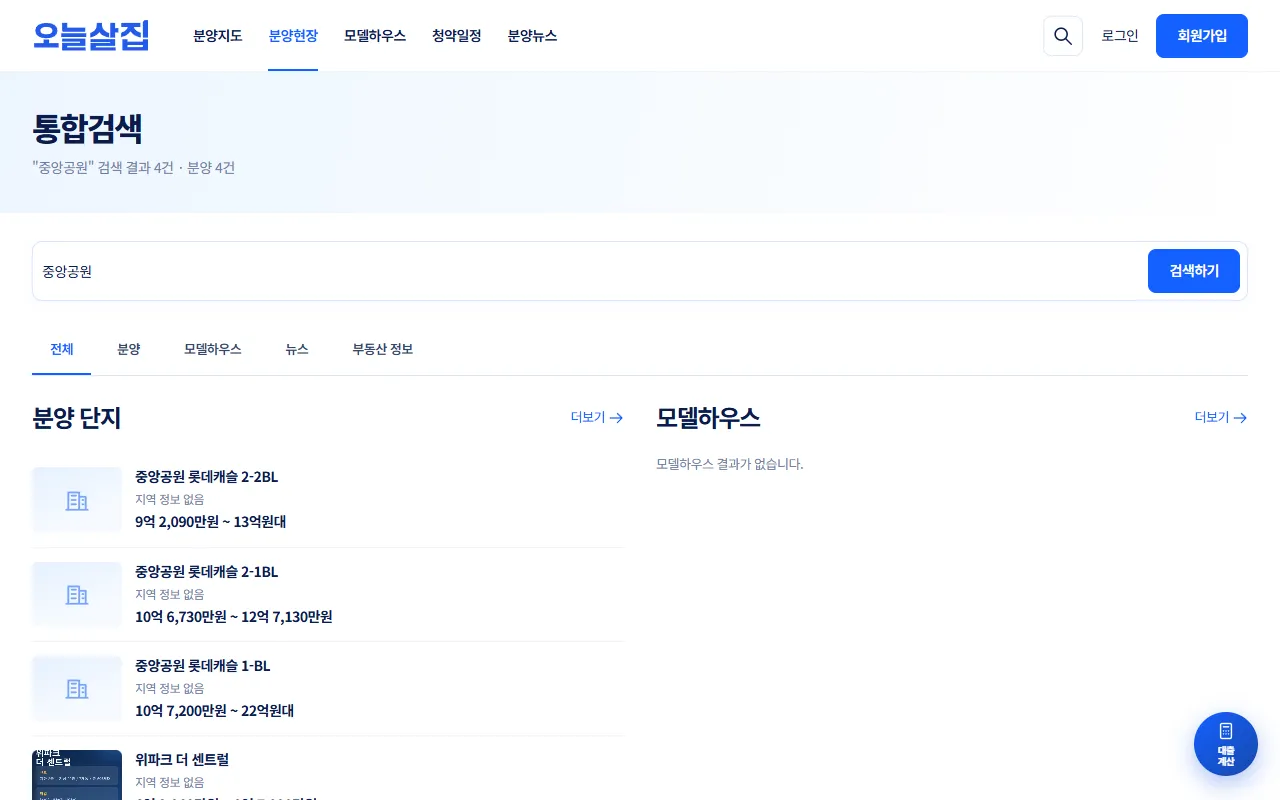Switch to the 분양 results tab

point(129,350)
